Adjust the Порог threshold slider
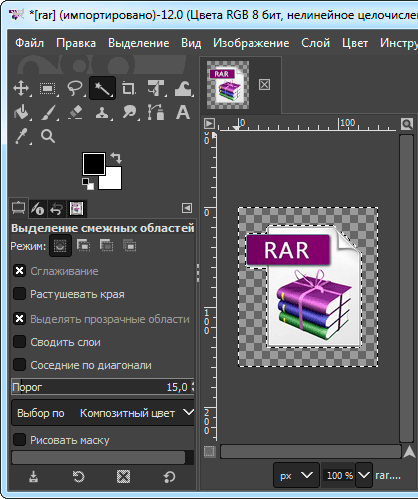 (102, 387)
